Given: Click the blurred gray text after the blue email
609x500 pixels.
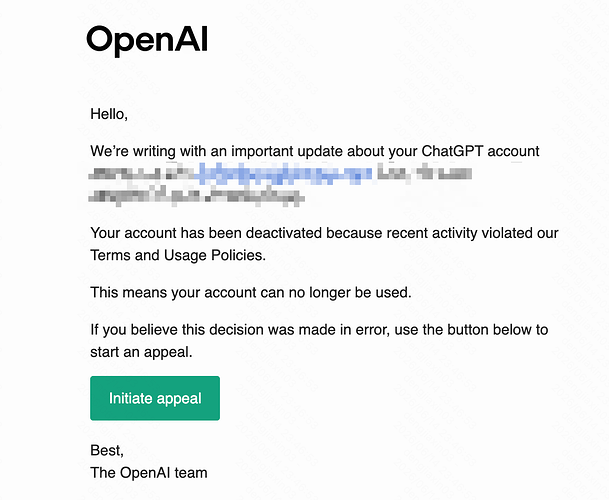Looking at the screenshot, I should [425, 173].
